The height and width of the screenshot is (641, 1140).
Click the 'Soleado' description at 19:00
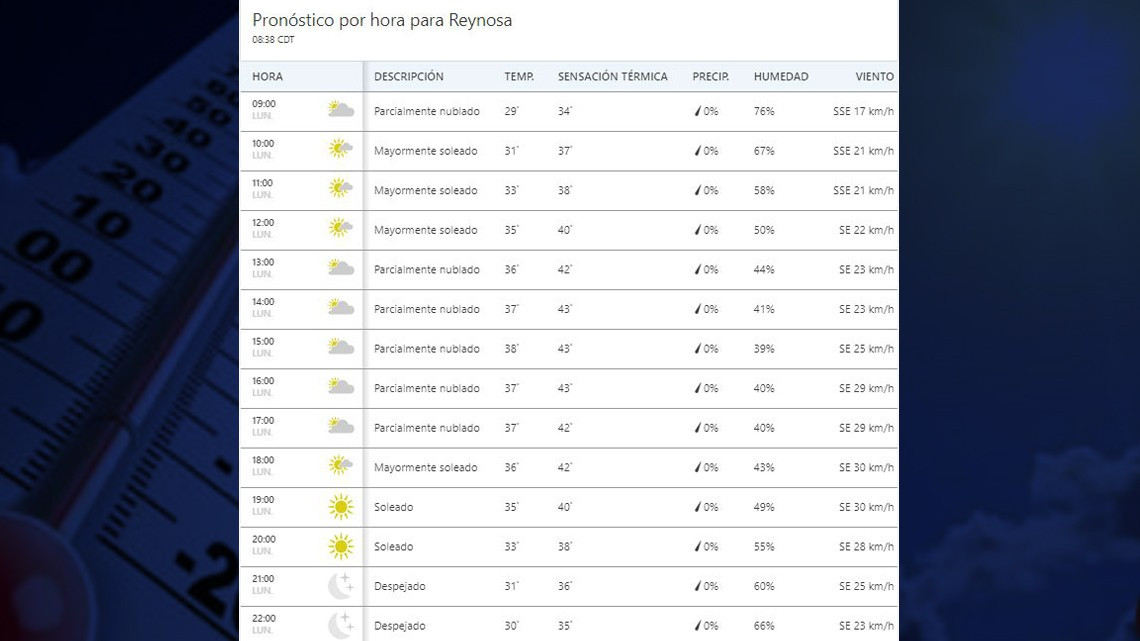[x=393, y=507]
